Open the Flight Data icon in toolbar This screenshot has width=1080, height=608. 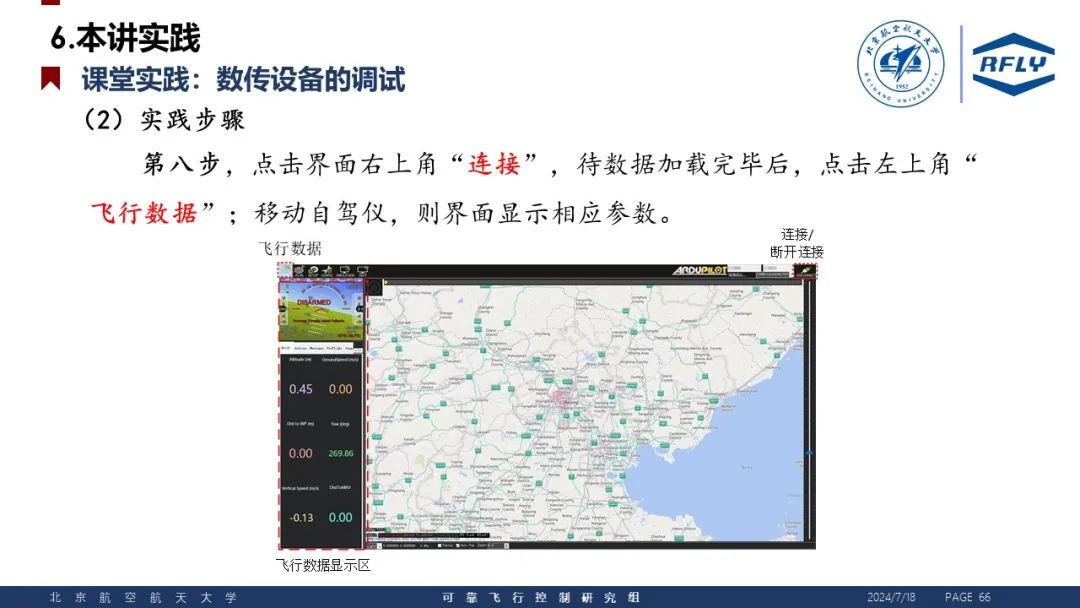[287, 270]
